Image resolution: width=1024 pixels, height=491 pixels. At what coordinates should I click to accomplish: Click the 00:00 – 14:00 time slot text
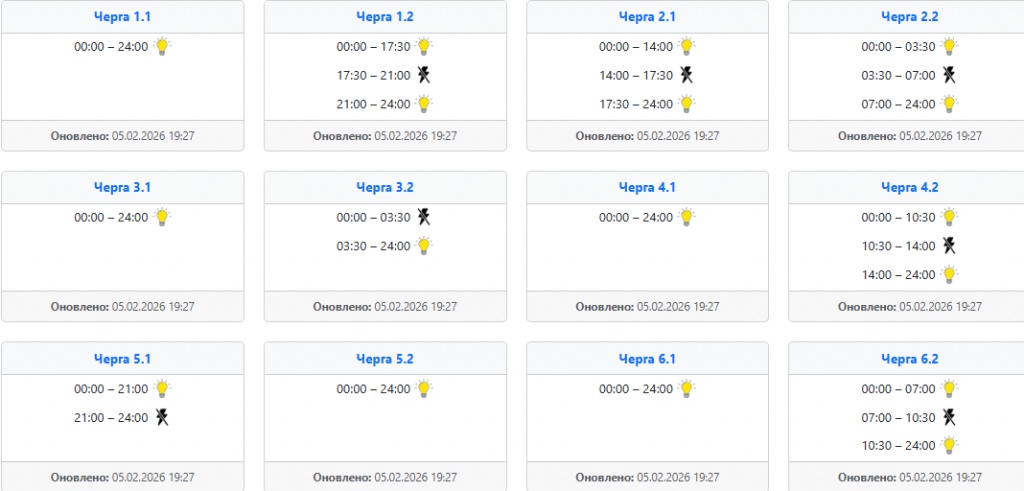coord(636,46)
